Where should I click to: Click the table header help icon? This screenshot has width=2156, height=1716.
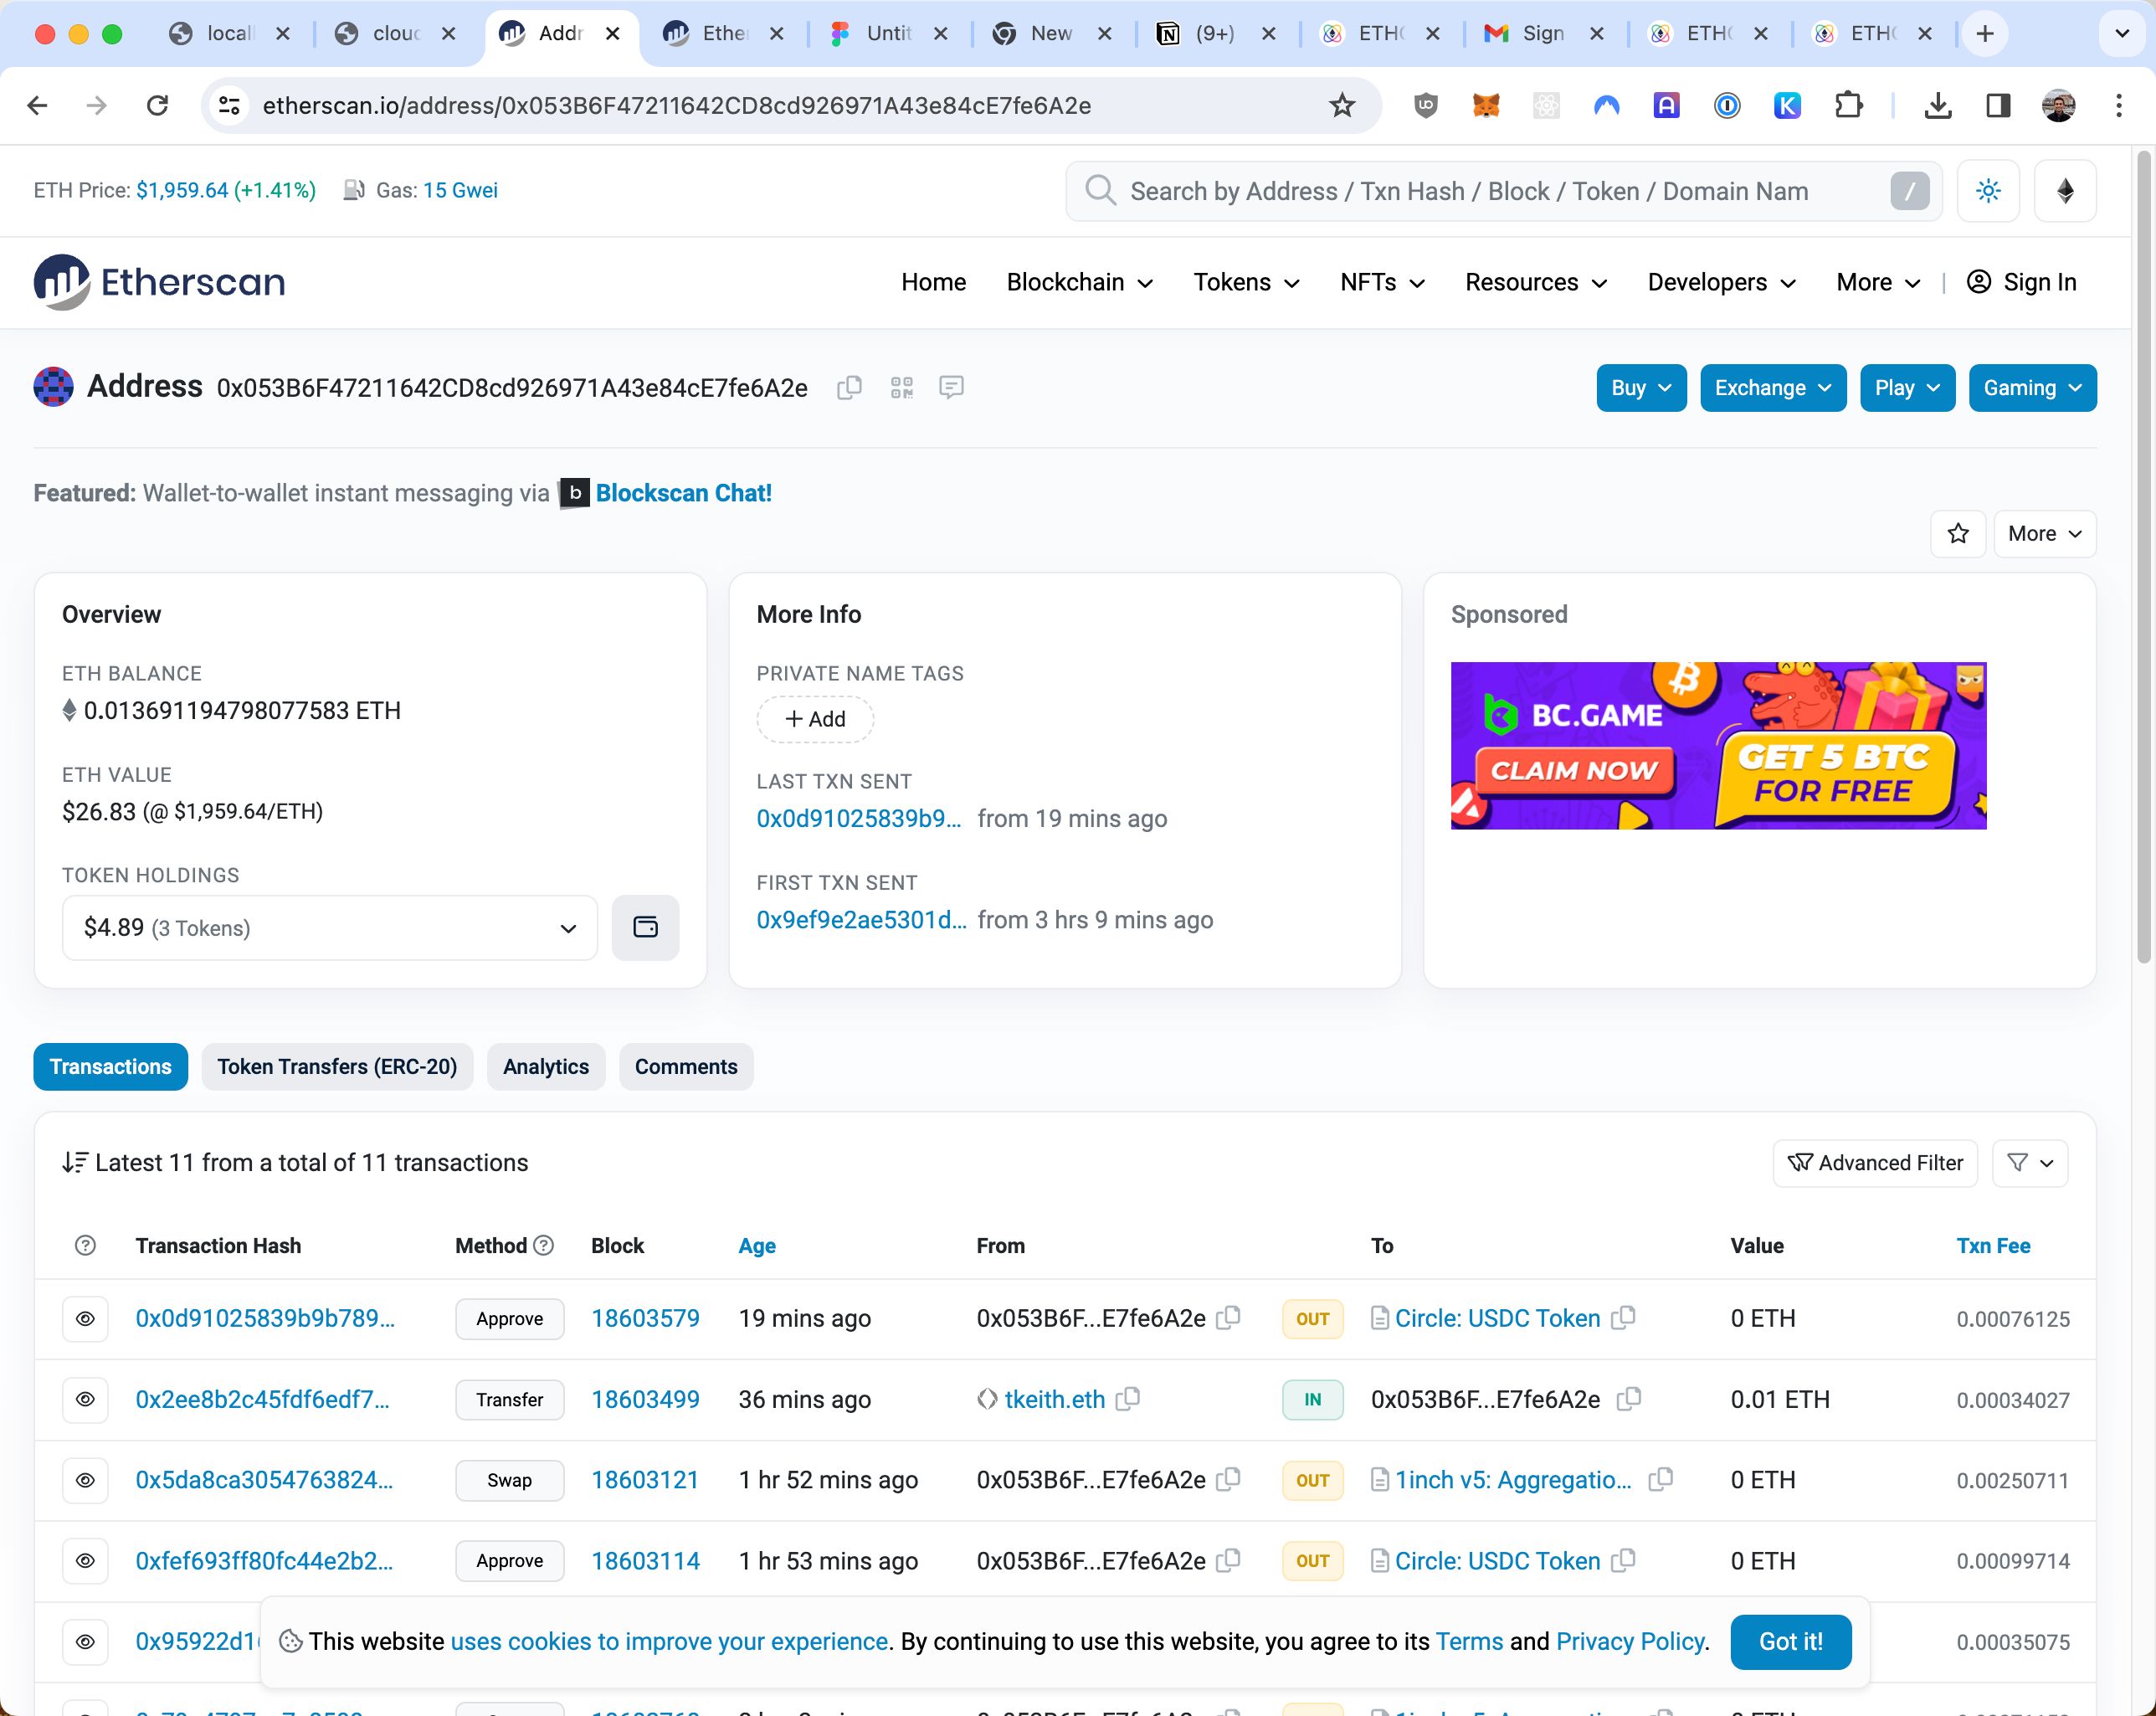85,1245
